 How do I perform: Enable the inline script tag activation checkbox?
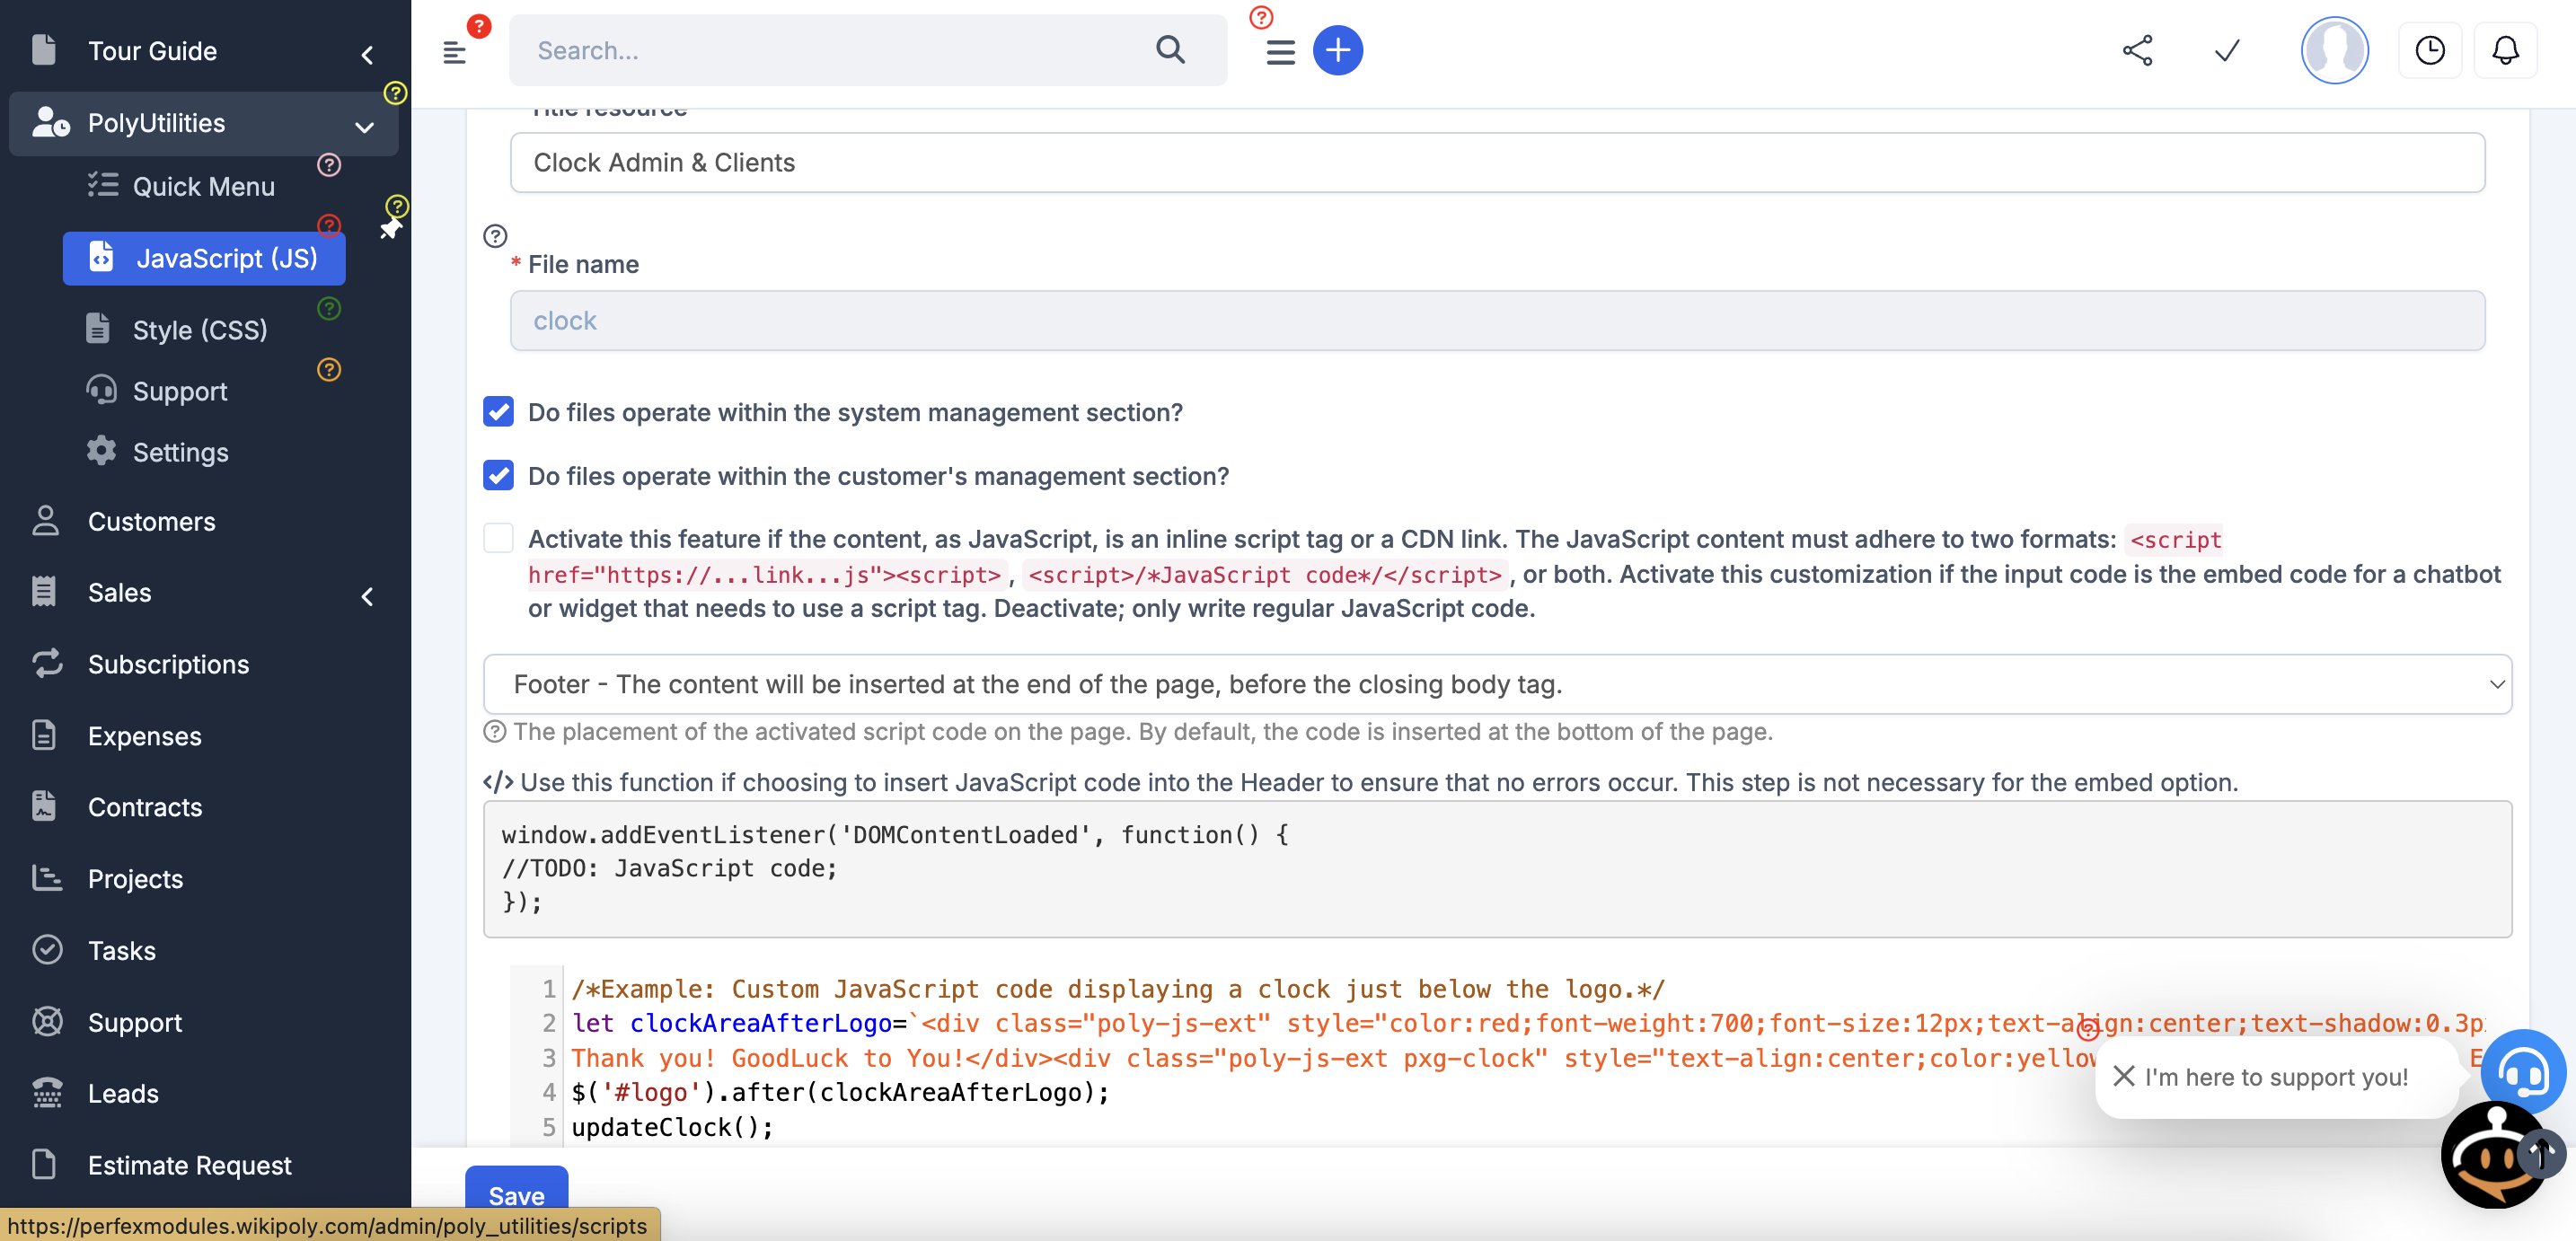pos(498,537)
